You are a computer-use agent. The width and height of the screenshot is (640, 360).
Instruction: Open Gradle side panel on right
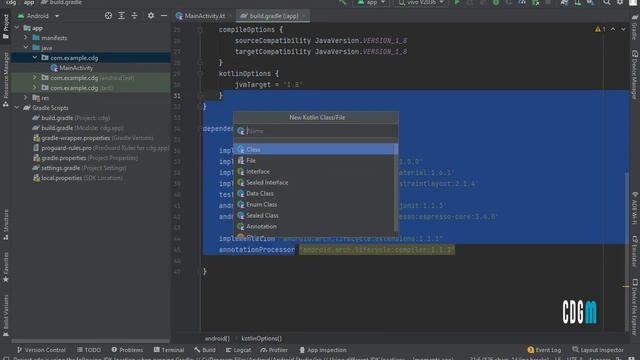pyautogui.click(x=635, y=28)
